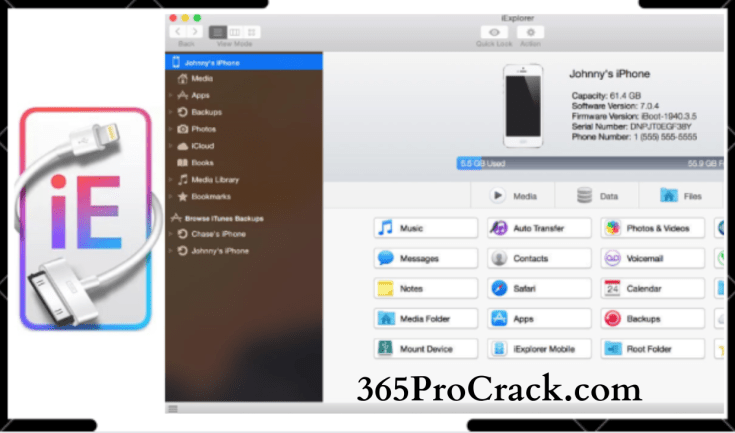Go back with the left arrow button

[178, 32]
